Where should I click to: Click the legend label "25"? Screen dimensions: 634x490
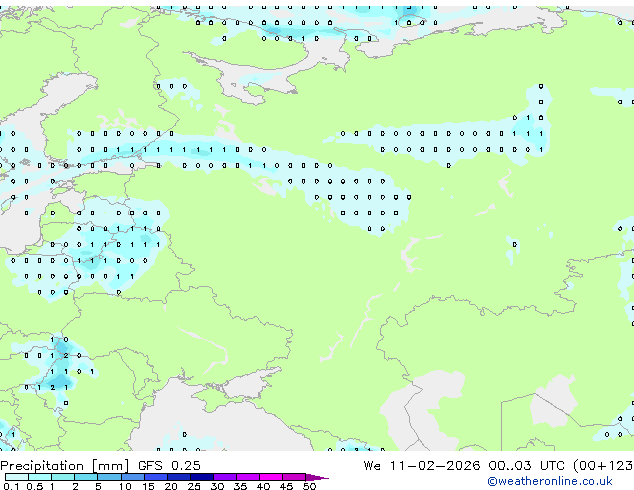(194, 486)
